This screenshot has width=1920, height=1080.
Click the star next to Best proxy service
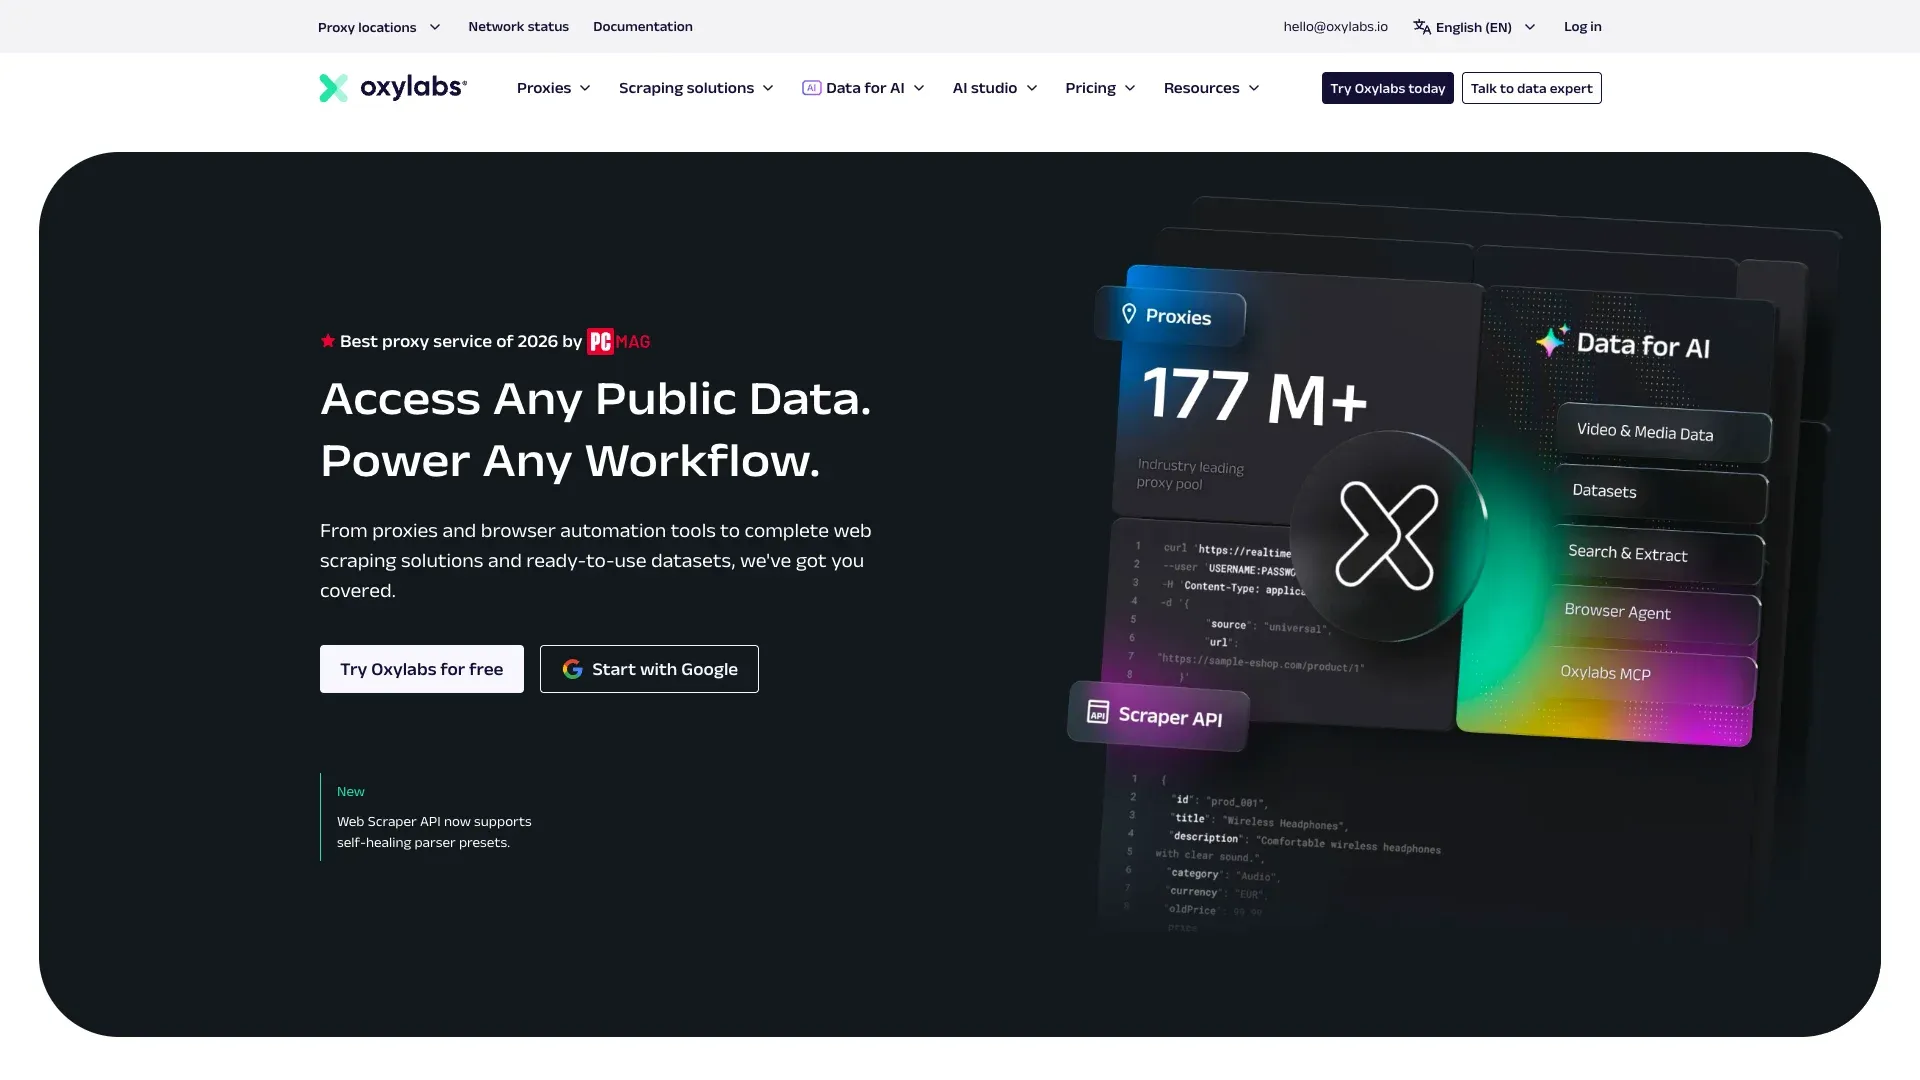[x=327, y=340]
